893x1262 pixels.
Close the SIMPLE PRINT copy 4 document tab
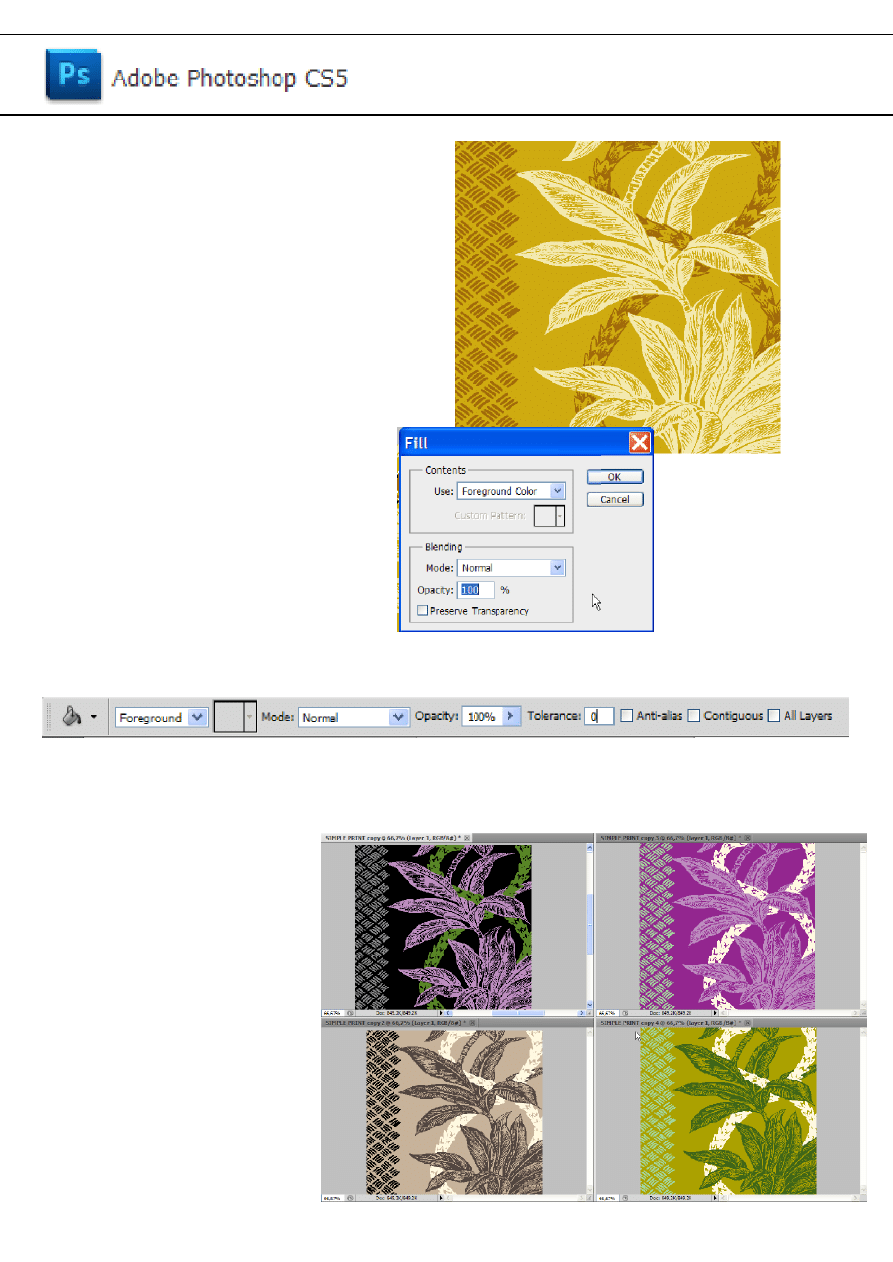[748, 1024]
